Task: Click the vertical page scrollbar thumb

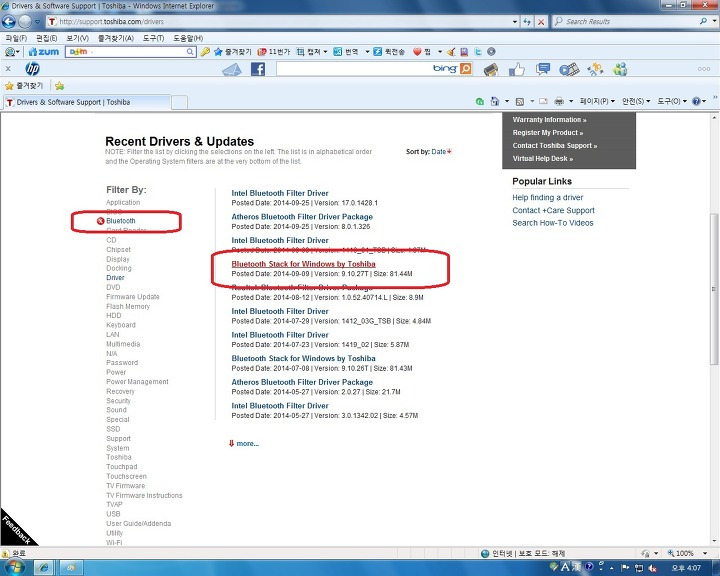Action: click(x=714, y=289)
